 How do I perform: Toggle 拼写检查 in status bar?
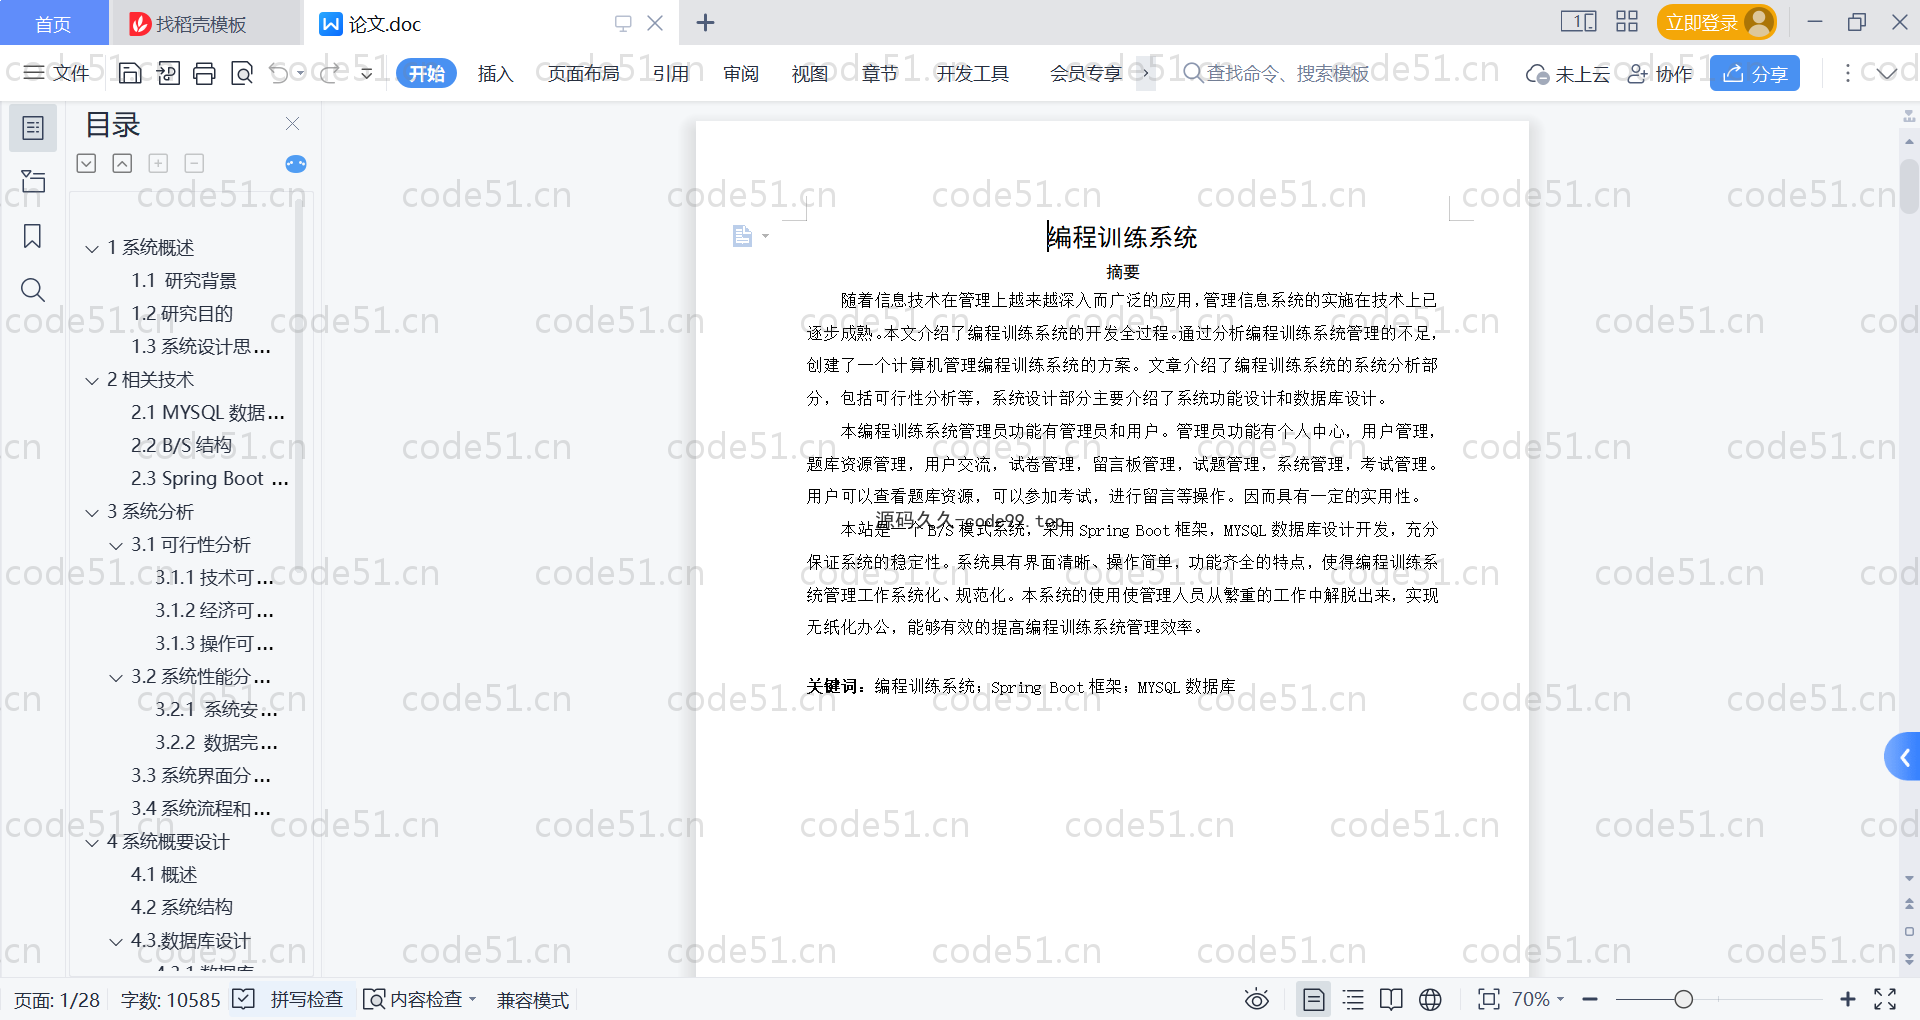306,999
